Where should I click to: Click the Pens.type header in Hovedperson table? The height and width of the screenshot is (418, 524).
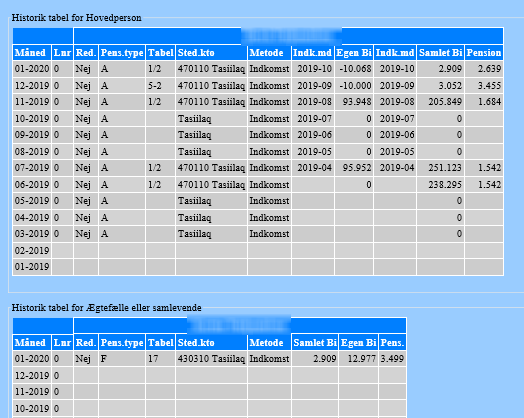pyautogui.click(x=122, y=53)
